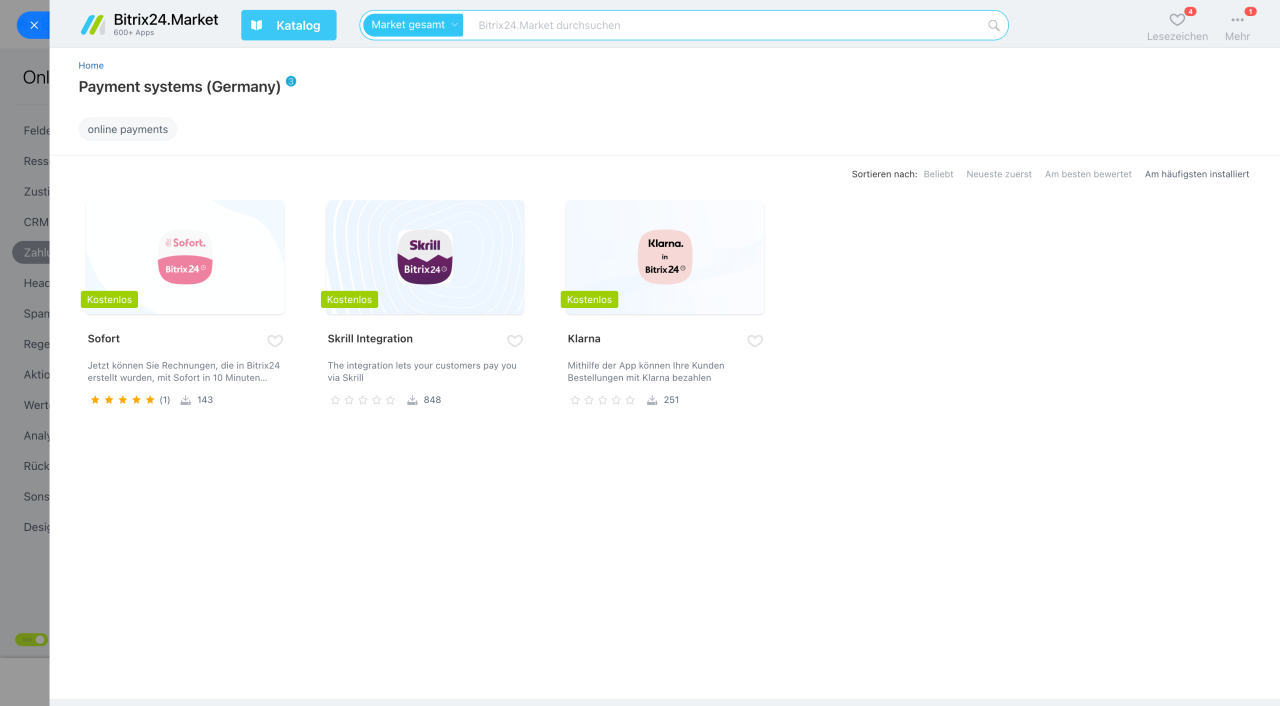Select CRM item in background sidebar
This screenshot has width=1280, height=706.
pos(36,222)
